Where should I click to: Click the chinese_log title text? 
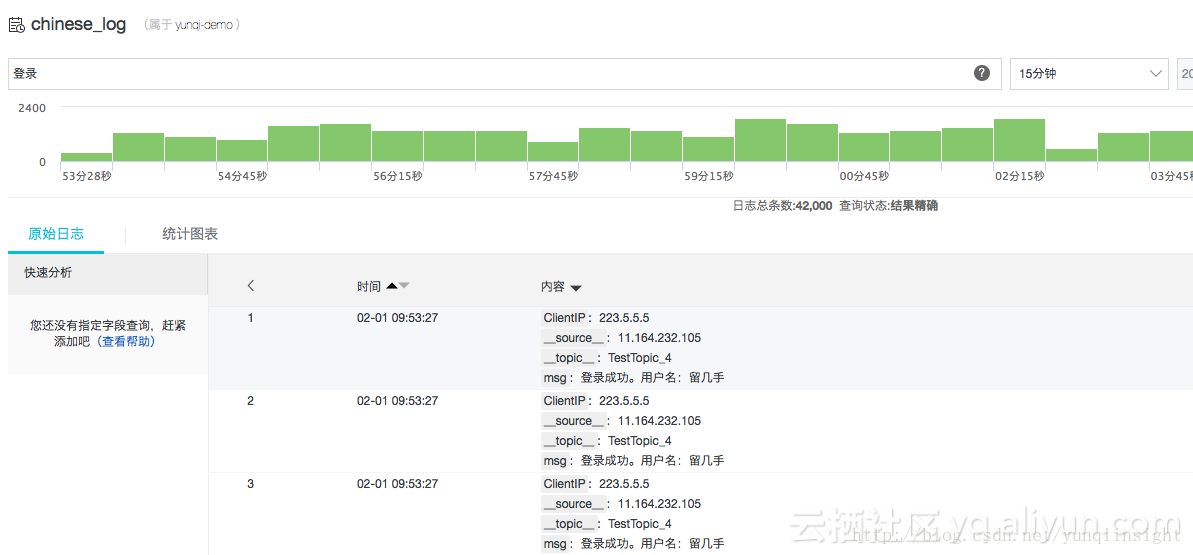(78, 24)
